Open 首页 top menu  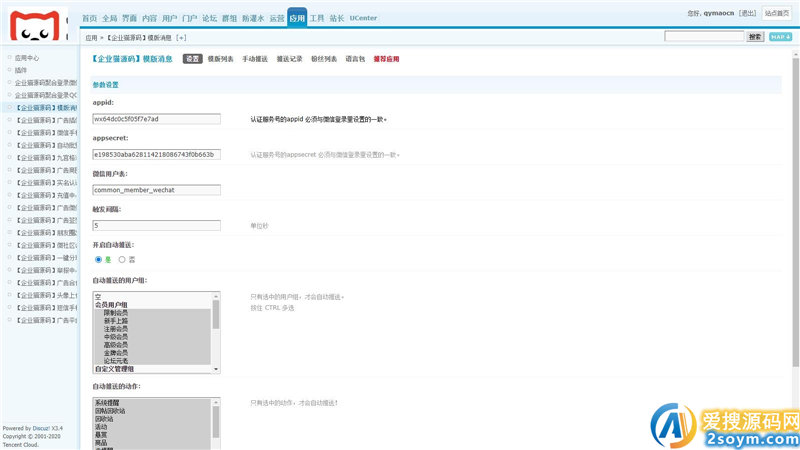pos(89,18)
